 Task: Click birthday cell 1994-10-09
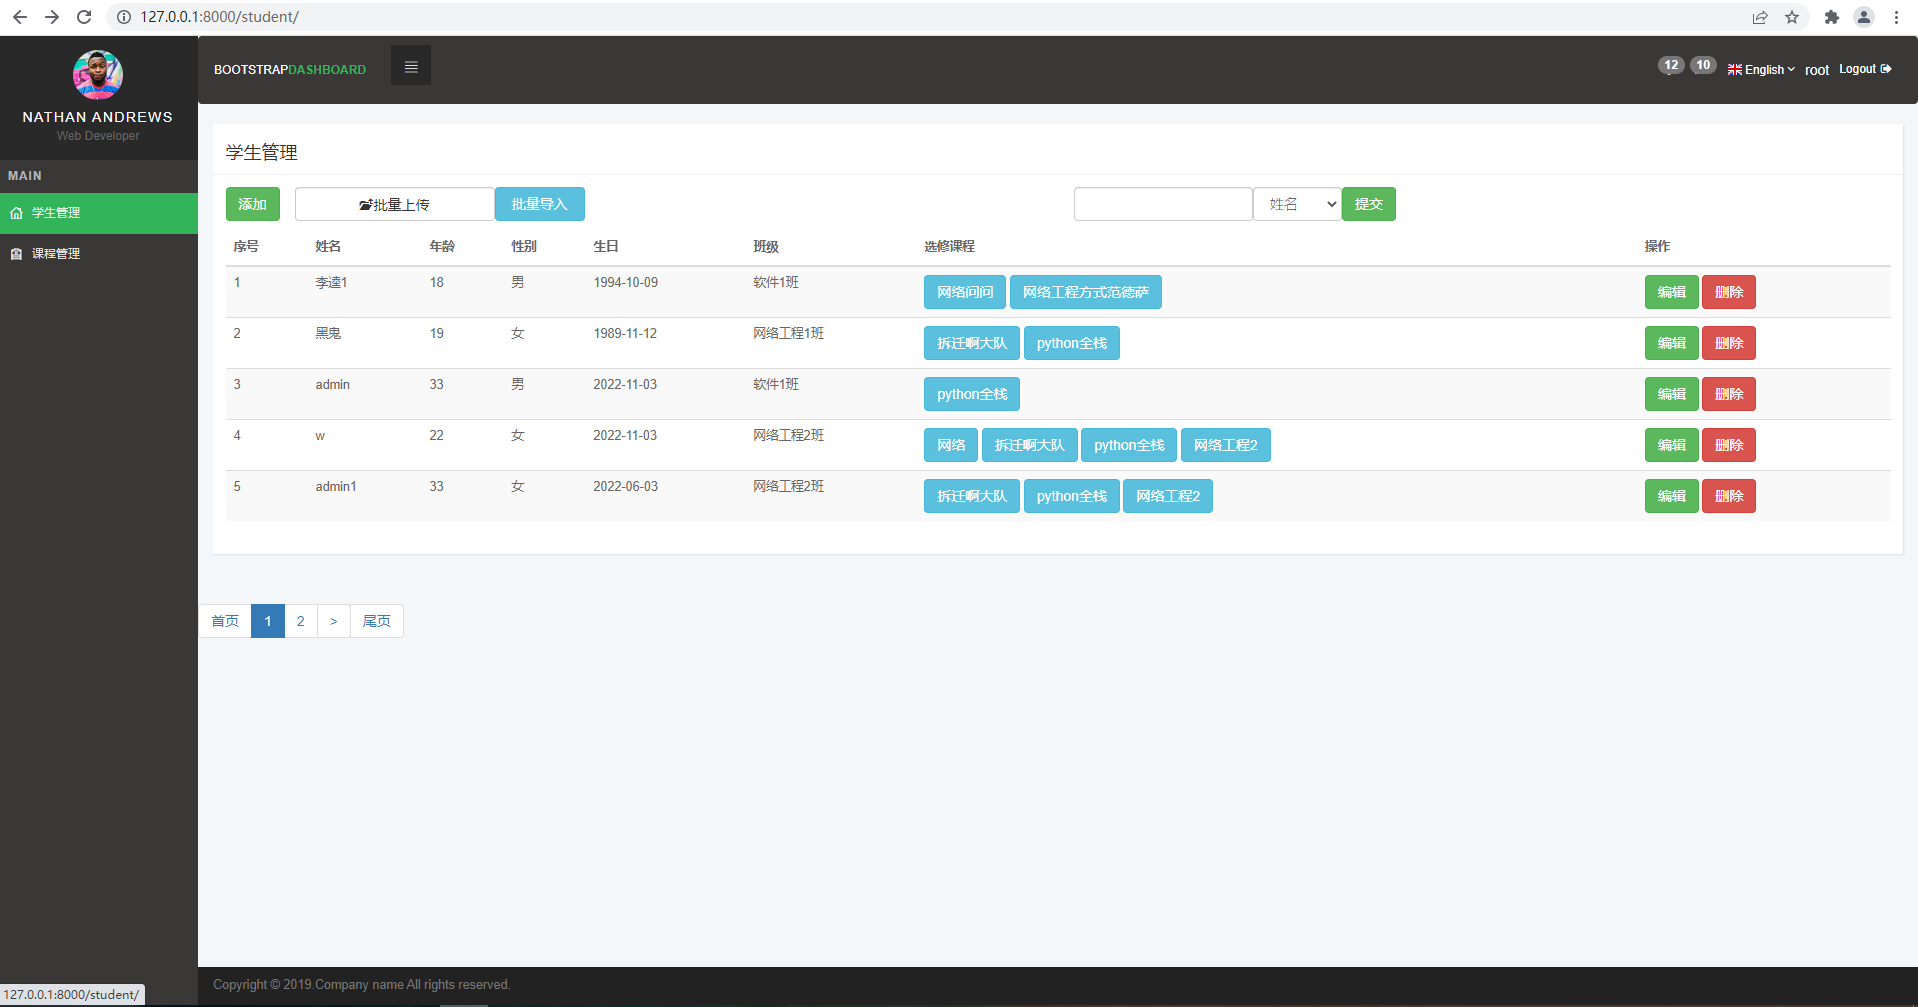626,283
